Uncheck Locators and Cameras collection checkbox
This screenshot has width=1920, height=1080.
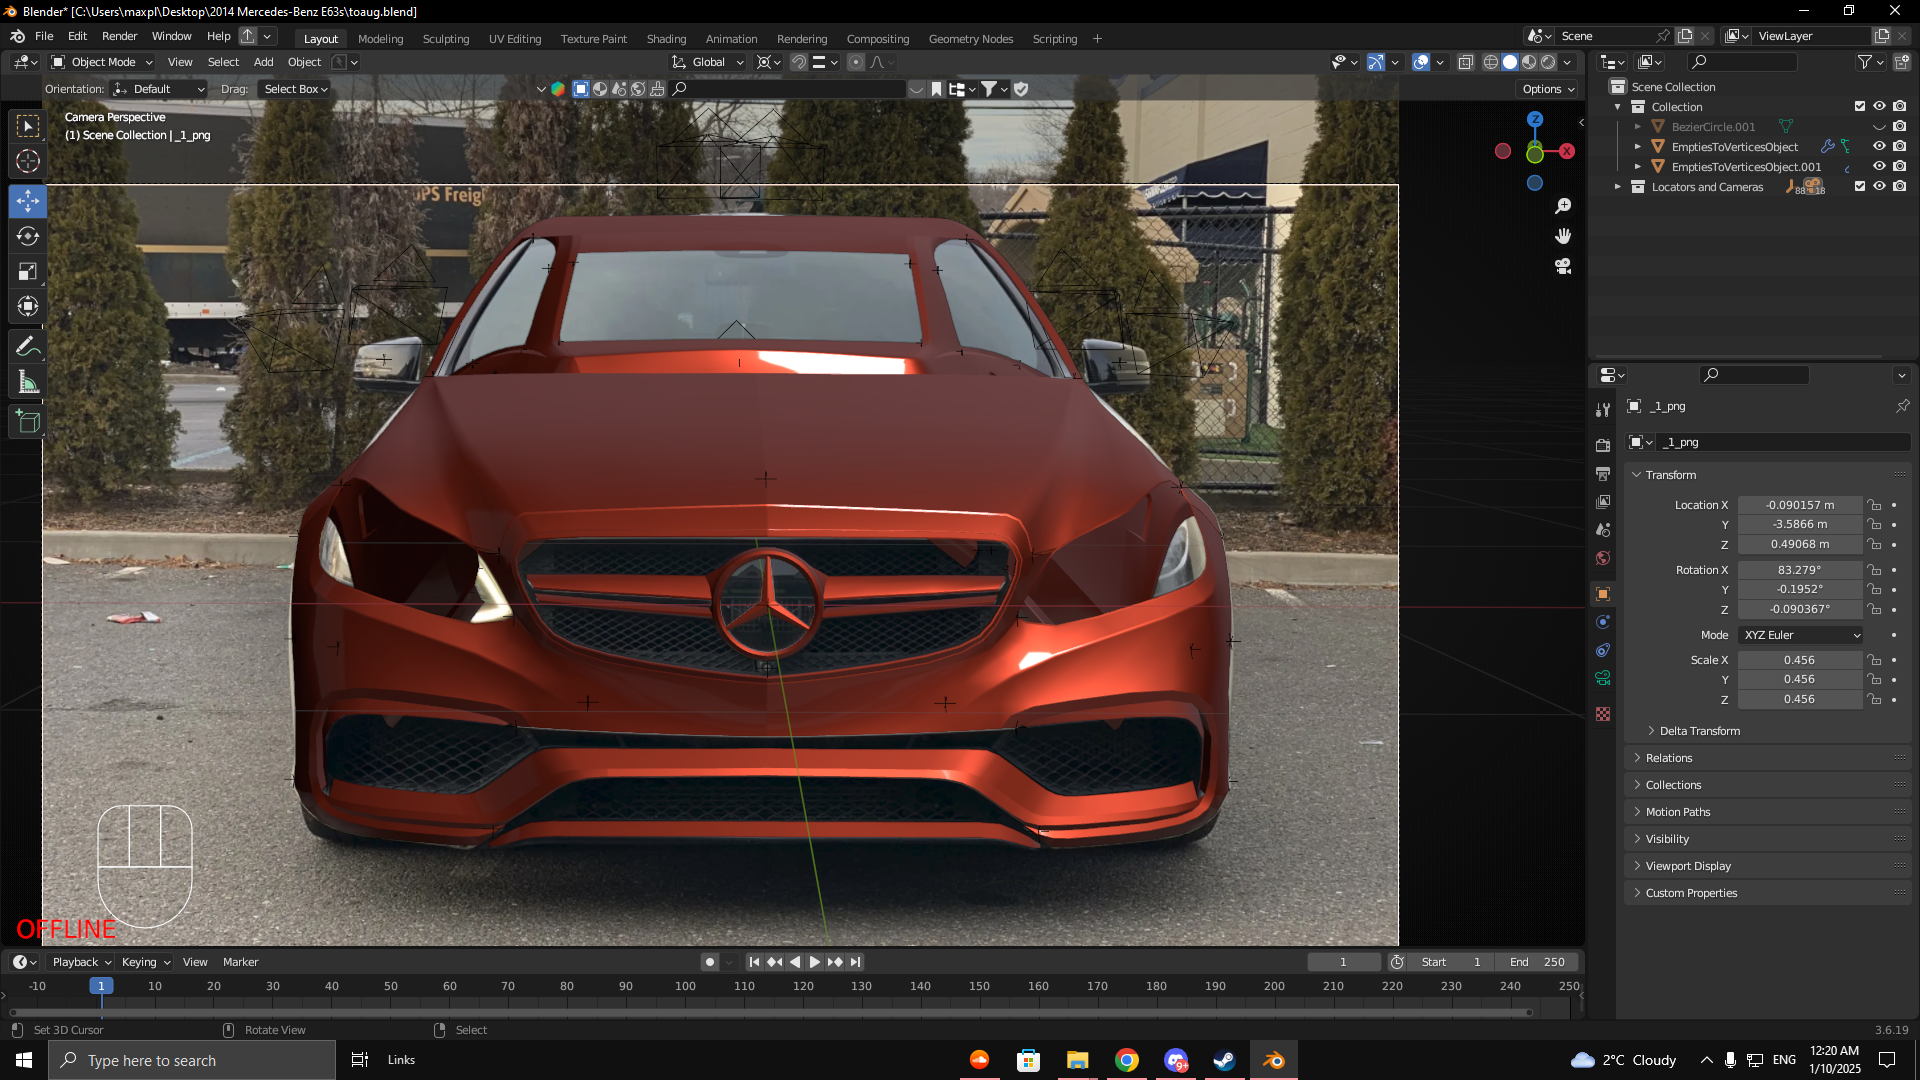[1860, 187]
